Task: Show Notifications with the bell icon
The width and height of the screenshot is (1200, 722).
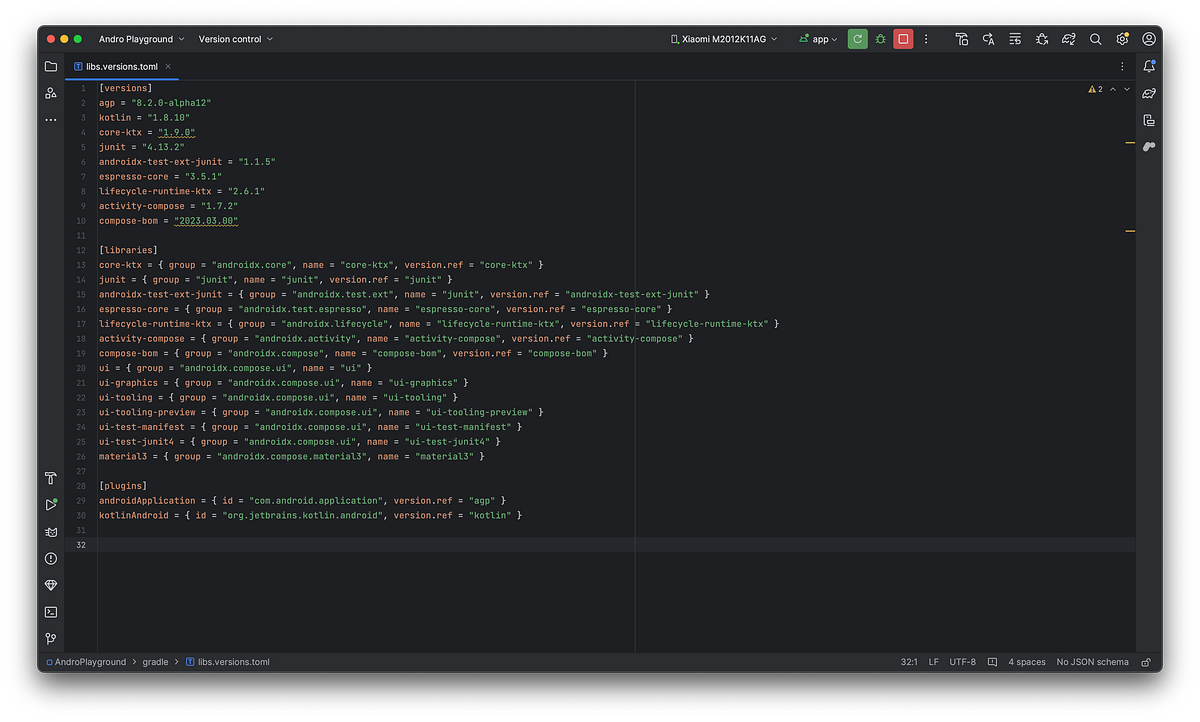Action: tap(1149, 65)
